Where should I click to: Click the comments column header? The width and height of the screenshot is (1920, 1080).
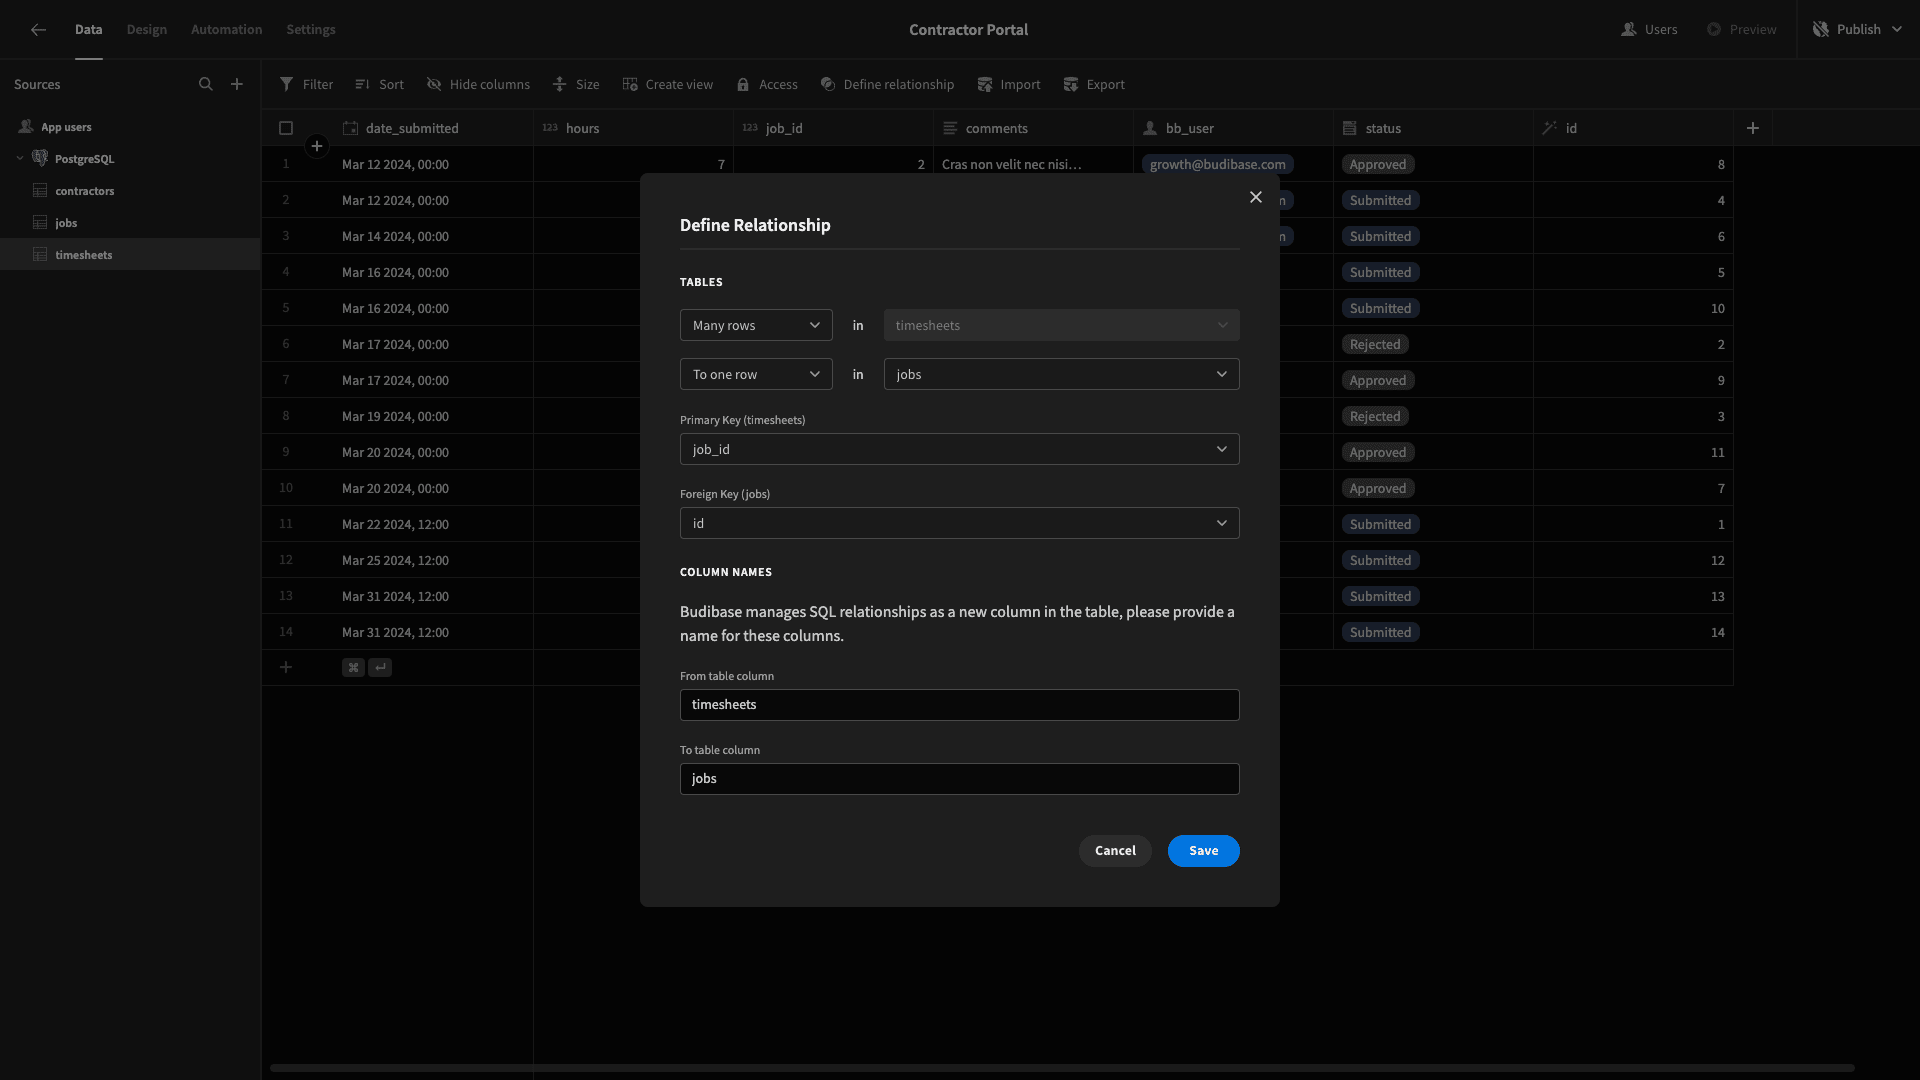click(x=1033, y=128)
